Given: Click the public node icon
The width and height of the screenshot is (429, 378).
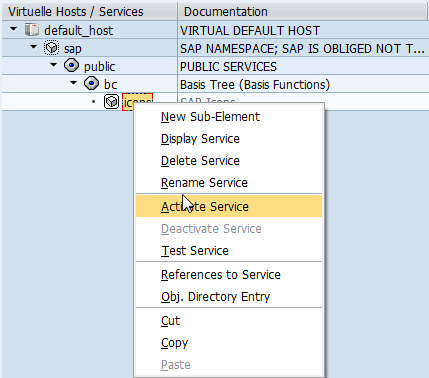Looking at the screenshot, I should (x=71, y=65).
